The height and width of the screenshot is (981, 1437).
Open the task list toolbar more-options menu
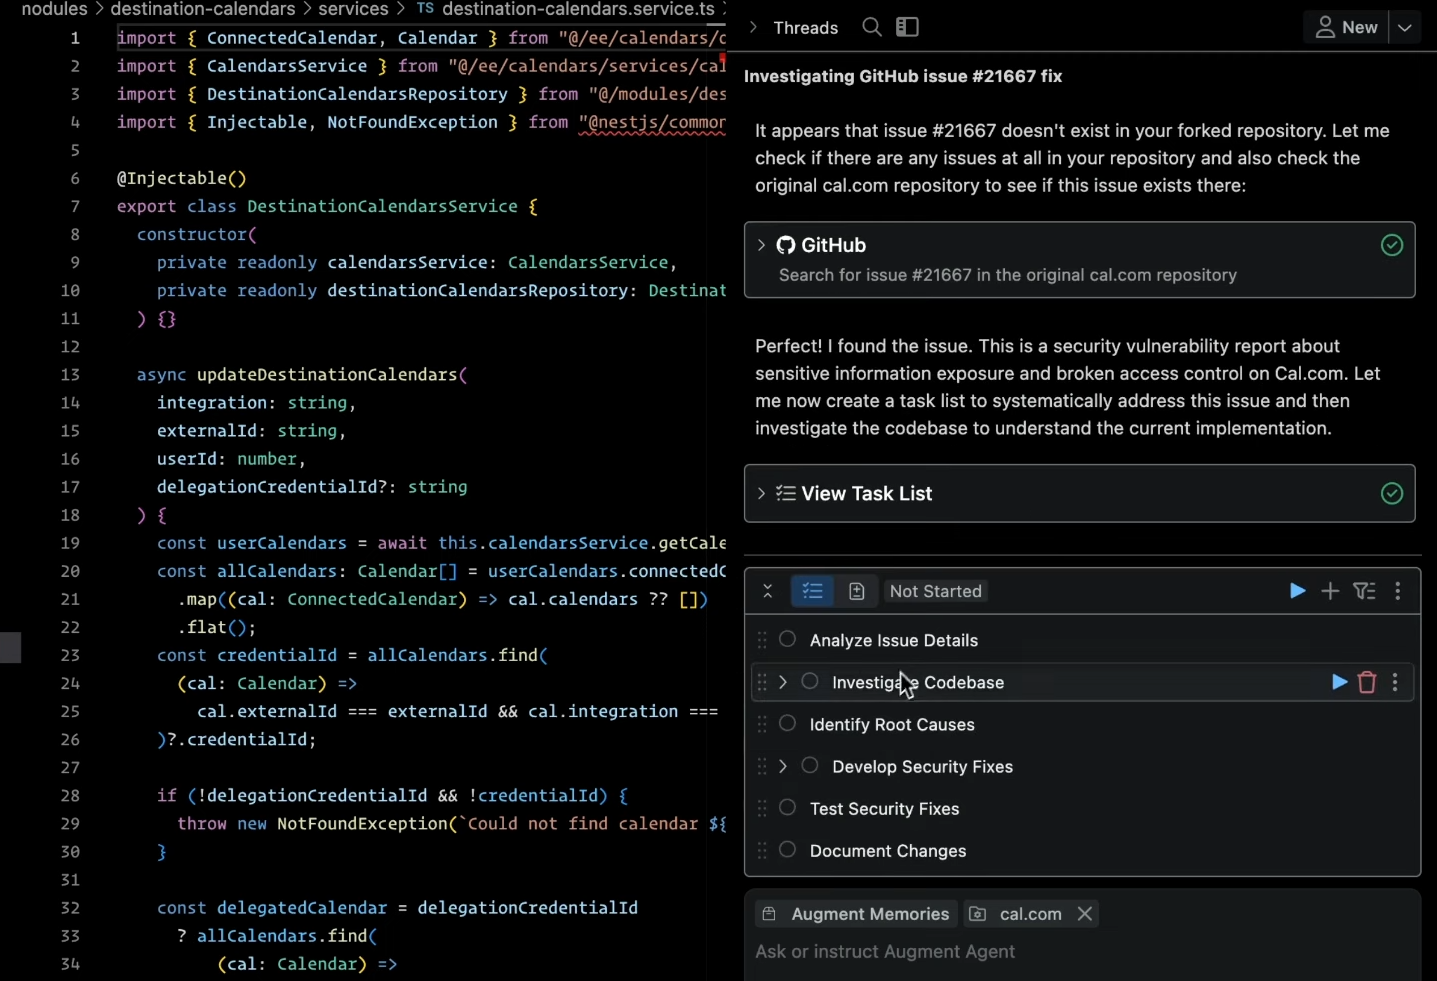point(1398,591)
